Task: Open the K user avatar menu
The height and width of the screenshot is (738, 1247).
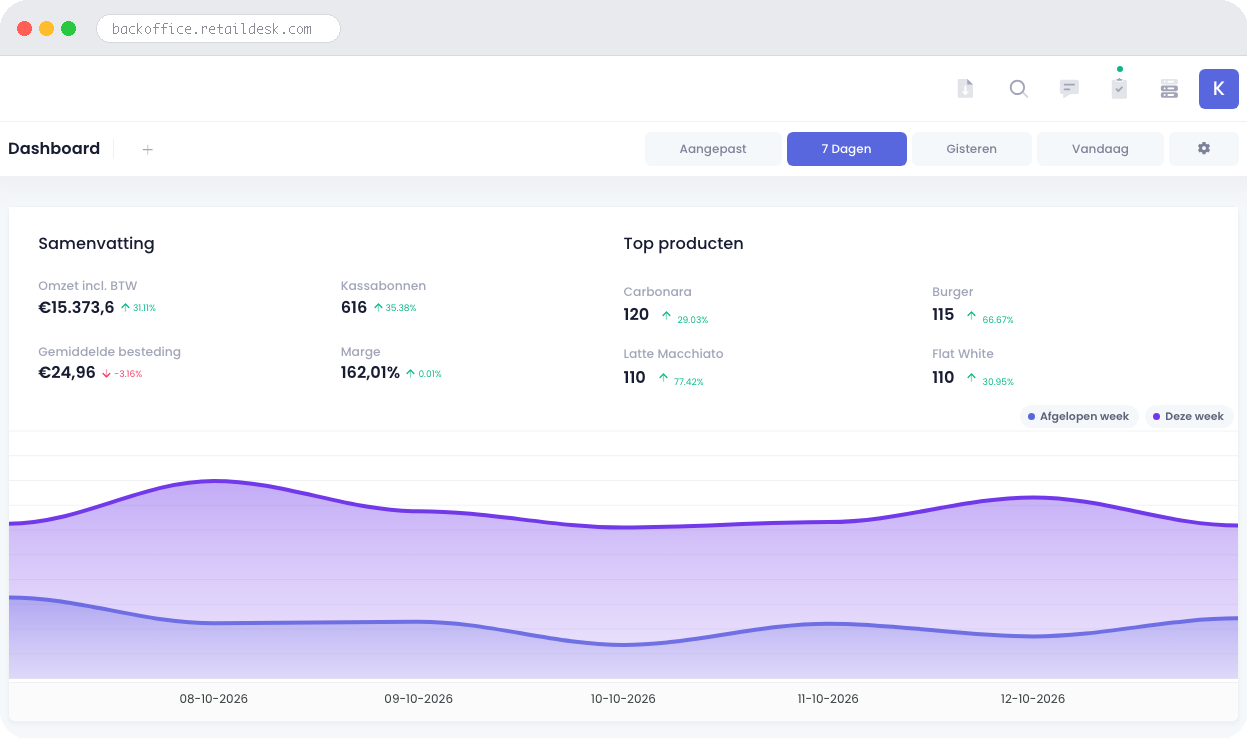Action: click(1218, 89)
